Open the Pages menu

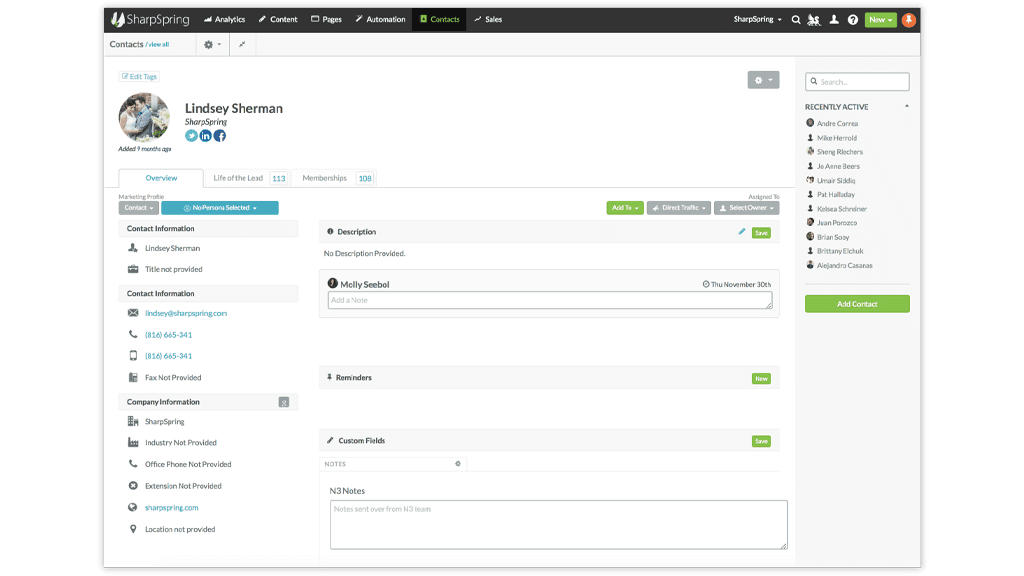pyautogui.click(x=327, y=20)
